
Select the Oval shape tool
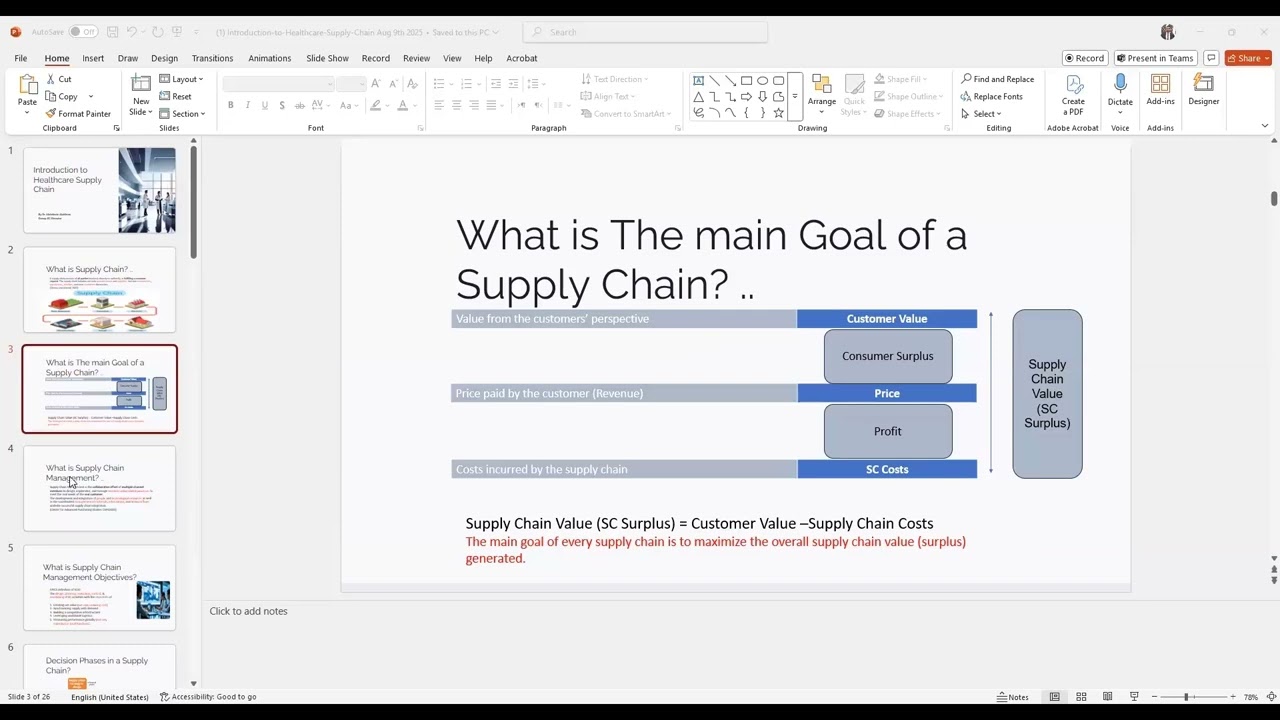762,80
